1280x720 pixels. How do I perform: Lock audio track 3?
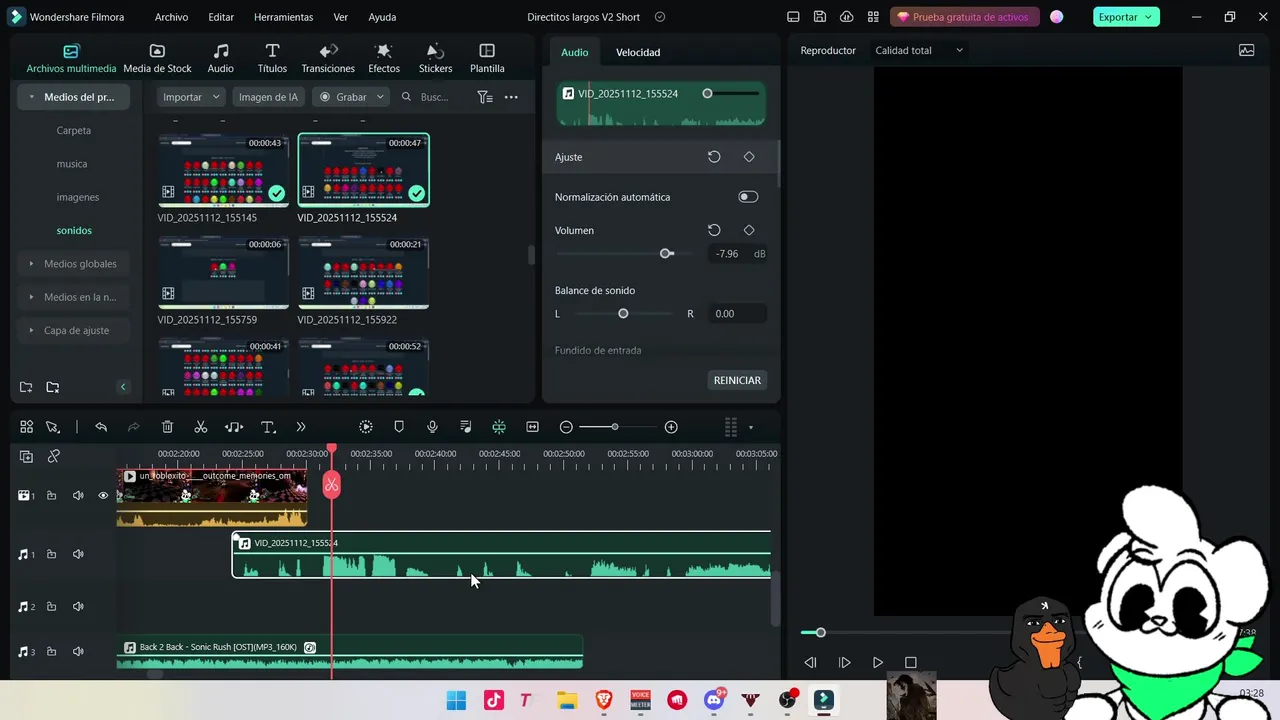(x=51, y=651)
